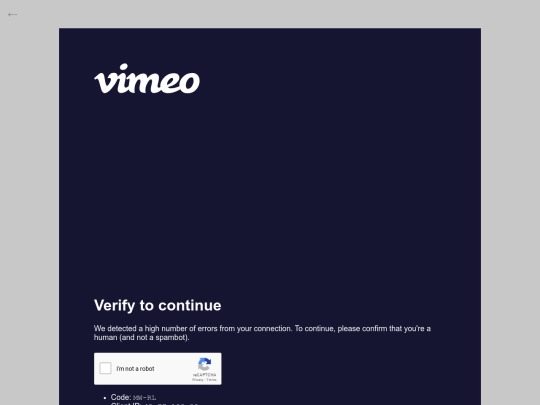Click the Verify to continue heading
The height and width of the screenshot is (405, 540).
click(158, 305)
